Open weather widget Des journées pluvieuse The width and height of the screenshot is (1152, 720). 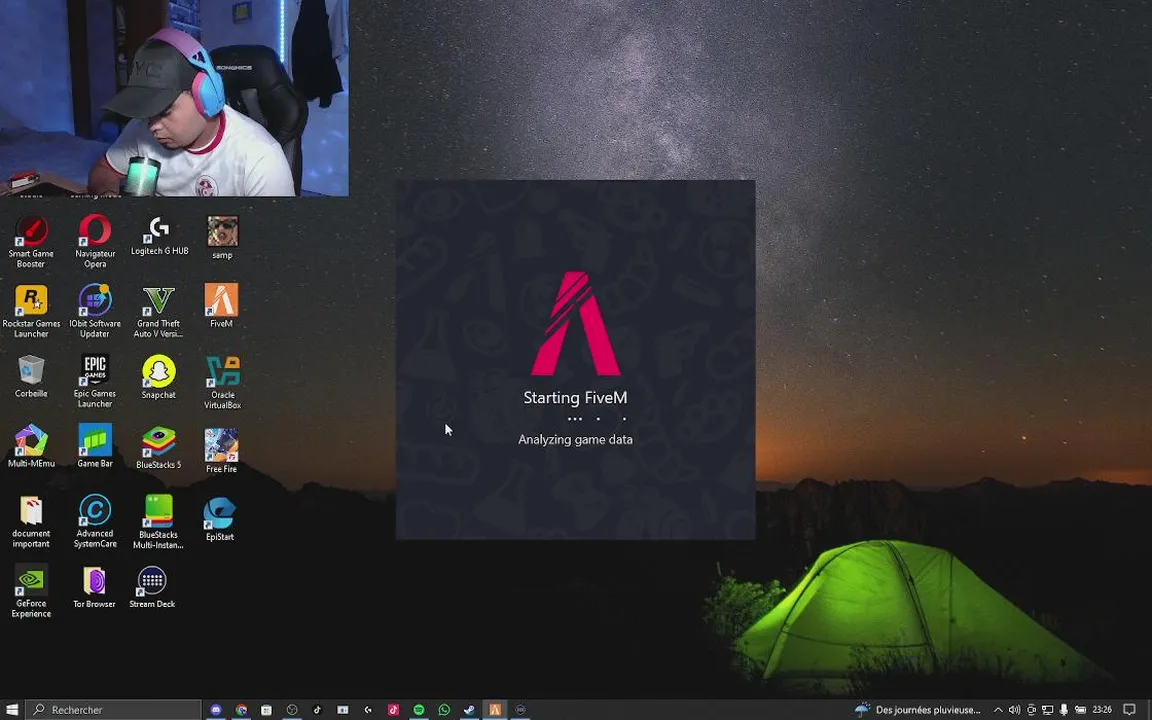point(918,710)
